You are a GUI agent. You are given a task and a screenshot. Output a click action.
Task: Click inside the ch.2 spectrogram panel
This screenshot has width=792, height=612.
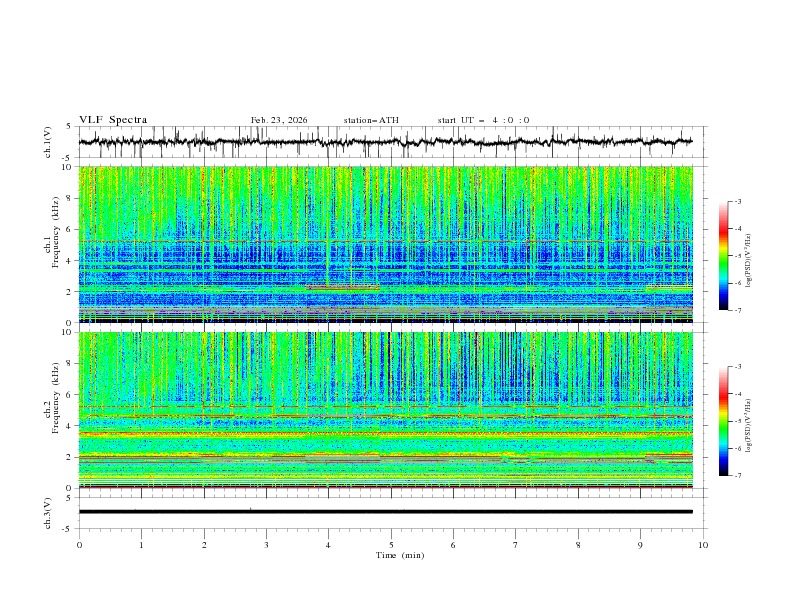[x=385, y=410]
